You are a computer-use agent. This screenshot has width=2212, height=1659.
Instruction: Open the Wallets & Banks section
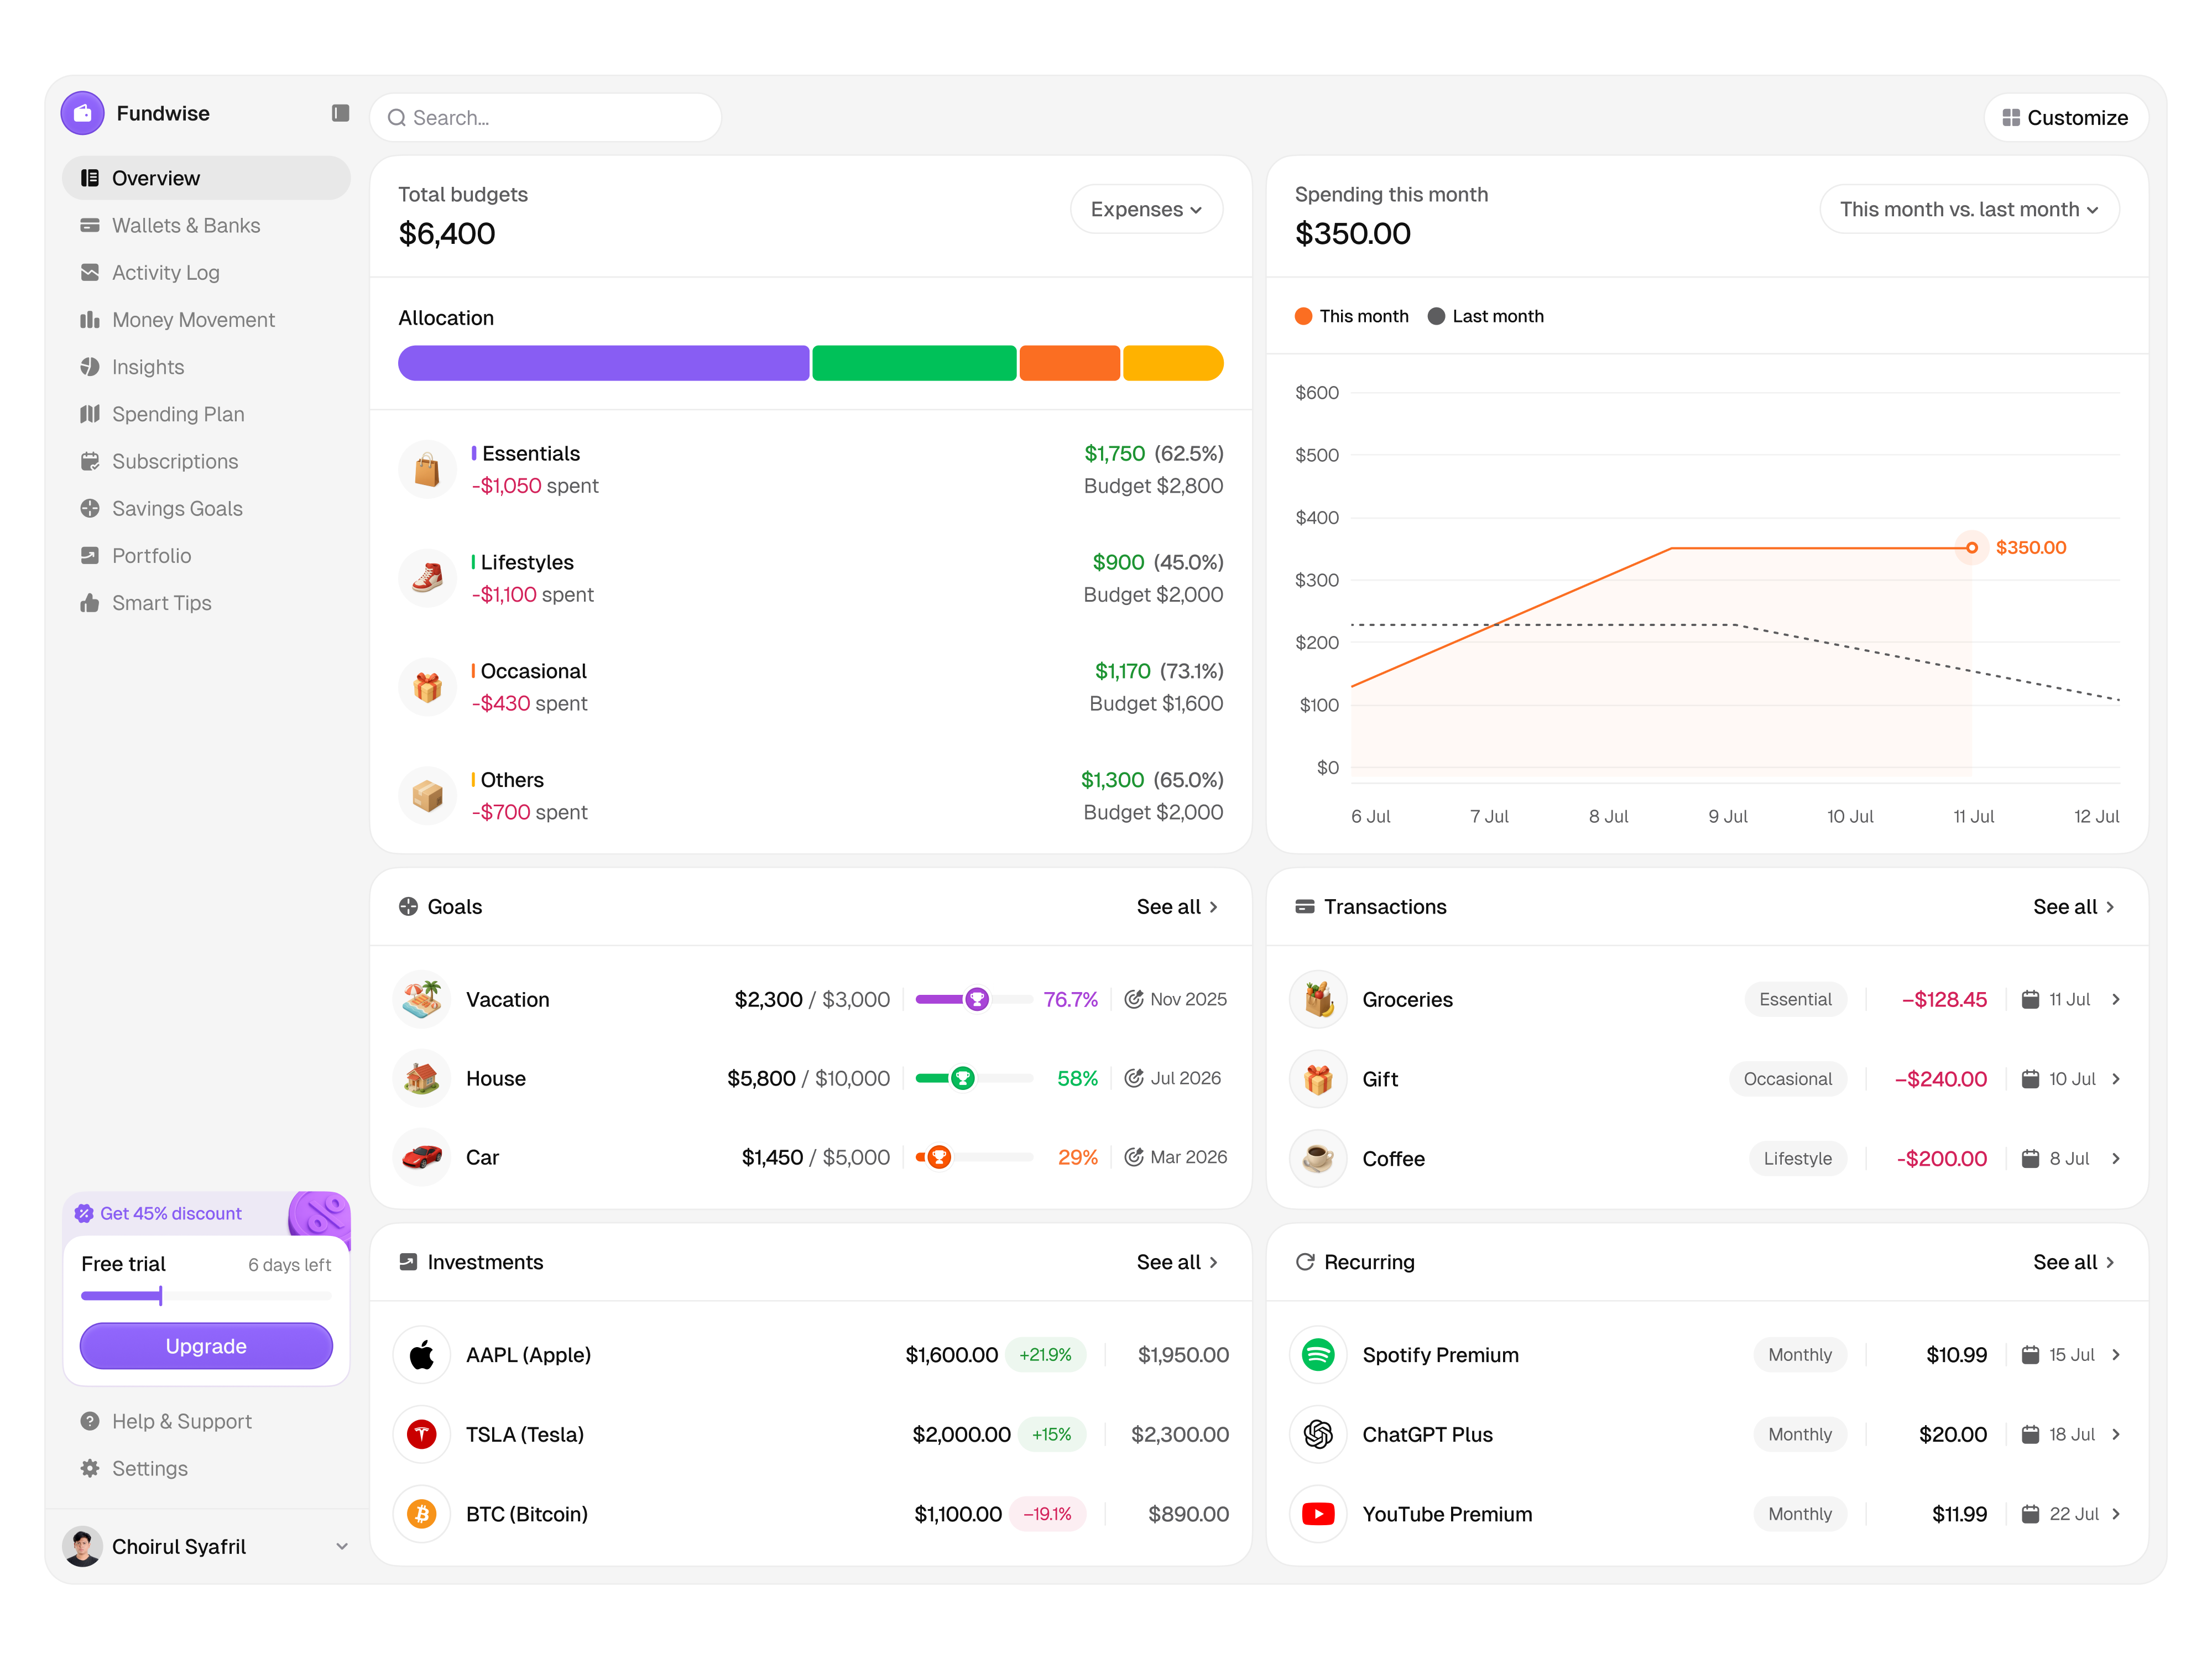pyautogui.click(x=186, y=225)
